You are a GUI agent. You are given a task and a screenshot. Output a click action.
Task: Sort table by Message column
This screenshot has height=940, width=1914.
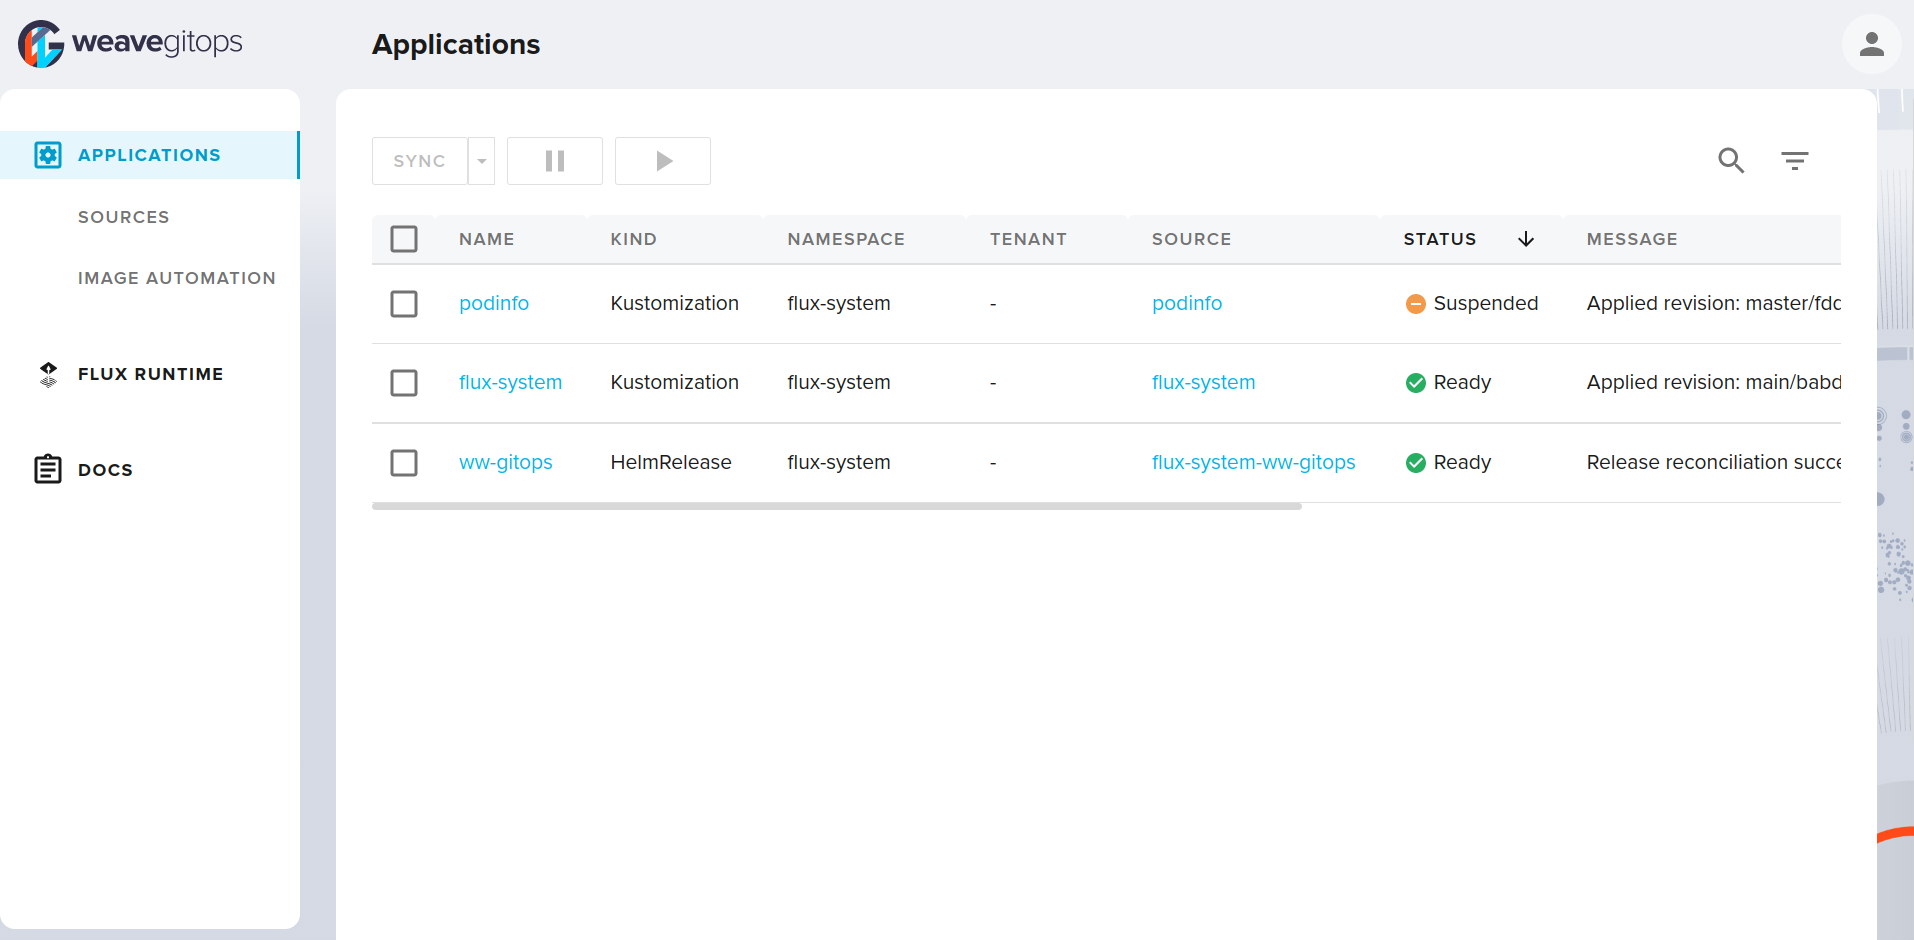[x=1632, y=239]
